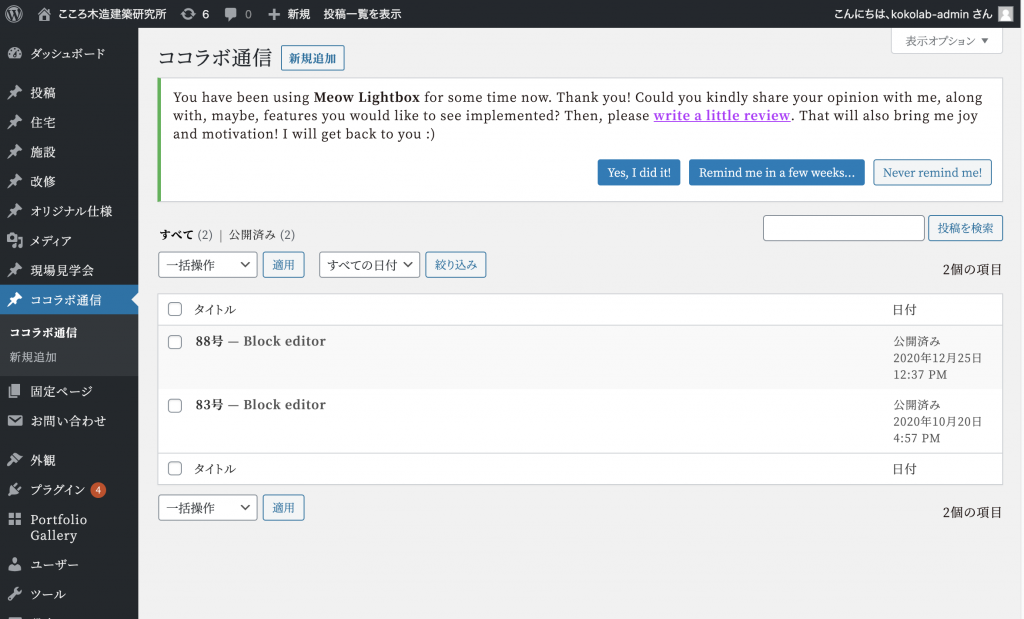Open the comments bubble icon
Image resolution: width=1024 pixels, height=619 pixels.
pyautogui.click(x=231, y=14)
